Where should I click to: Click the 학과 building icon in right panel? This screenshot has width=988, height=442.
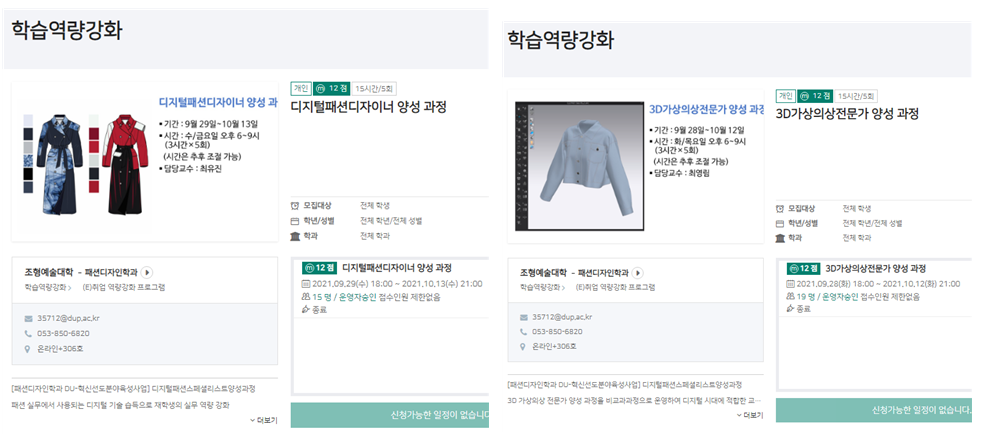click(780, 238)
